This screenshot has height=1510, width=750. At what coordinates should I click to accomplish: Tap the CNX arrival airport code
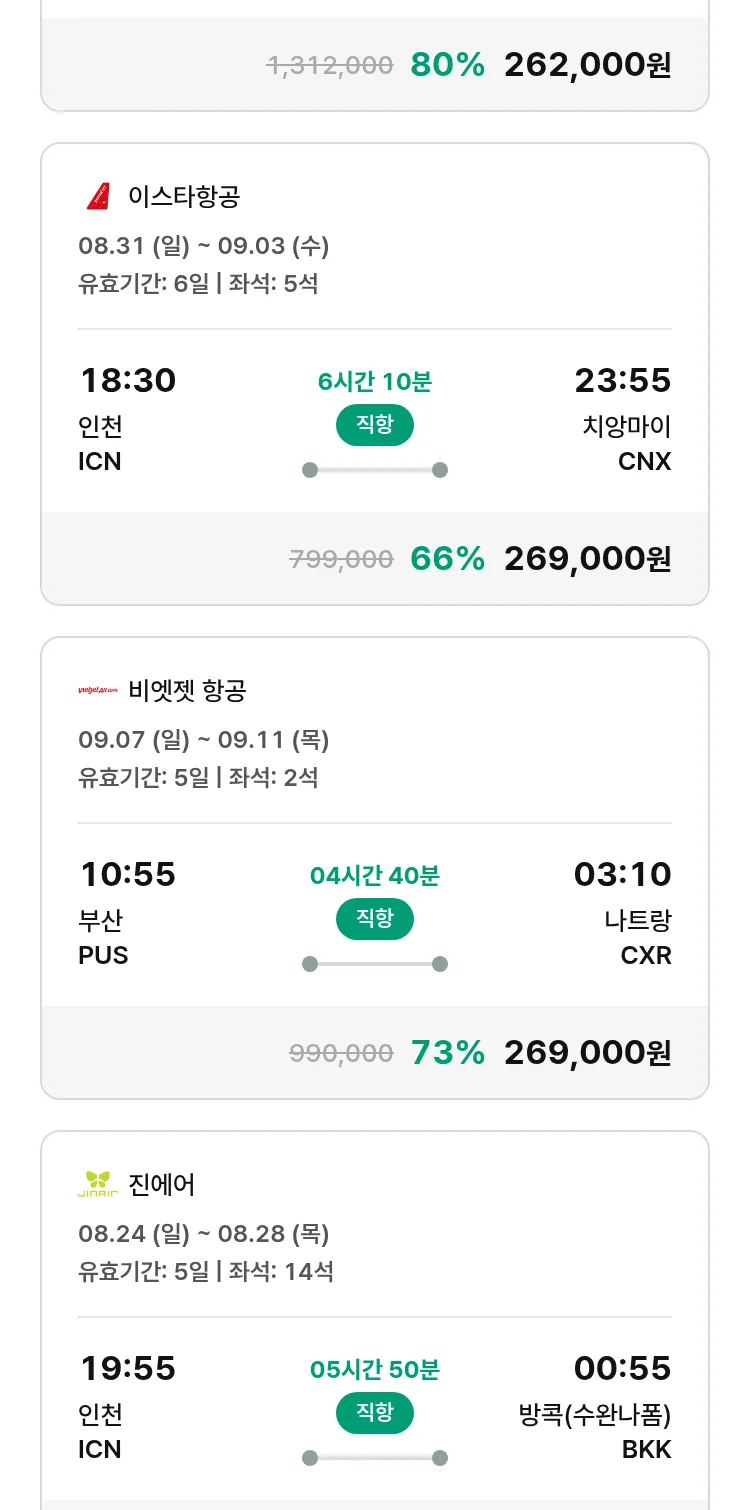(645, 462)
